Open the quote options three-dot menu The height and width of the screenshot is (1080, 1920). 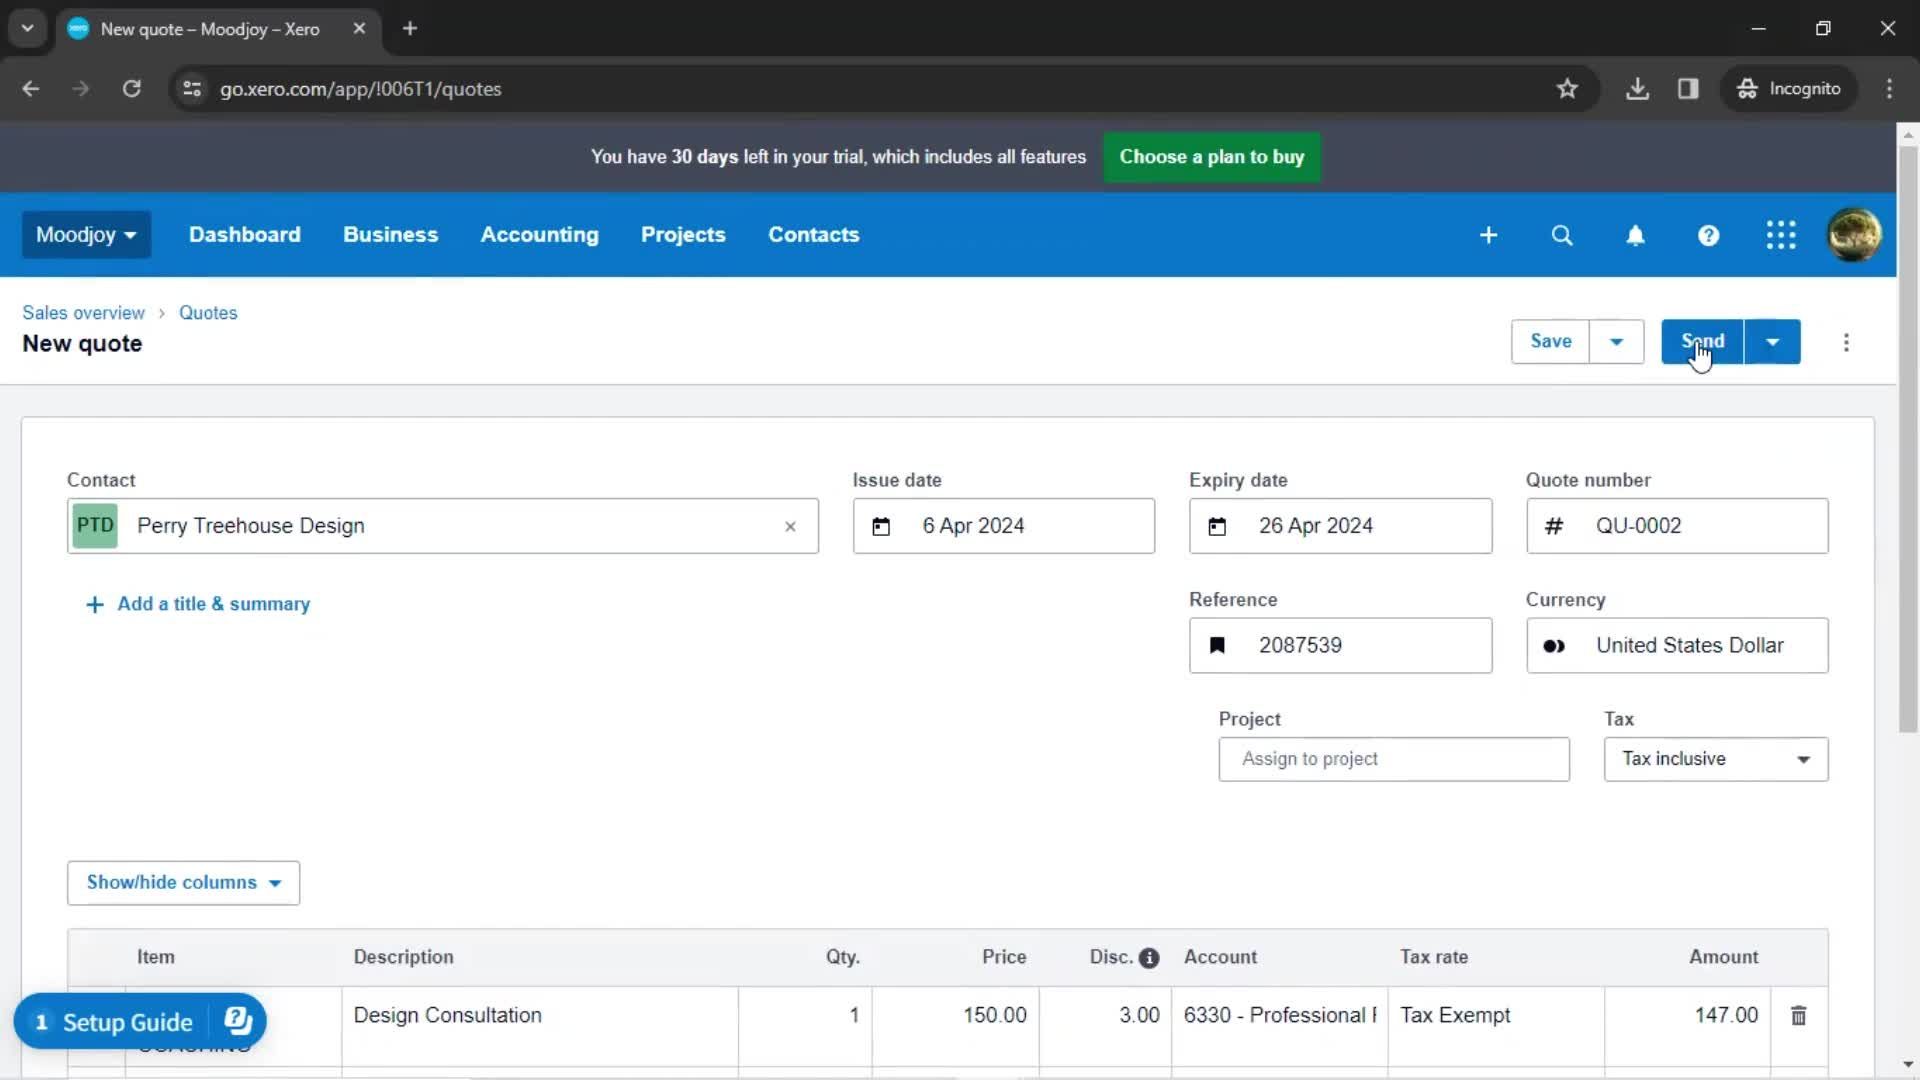coord(1846,342)
